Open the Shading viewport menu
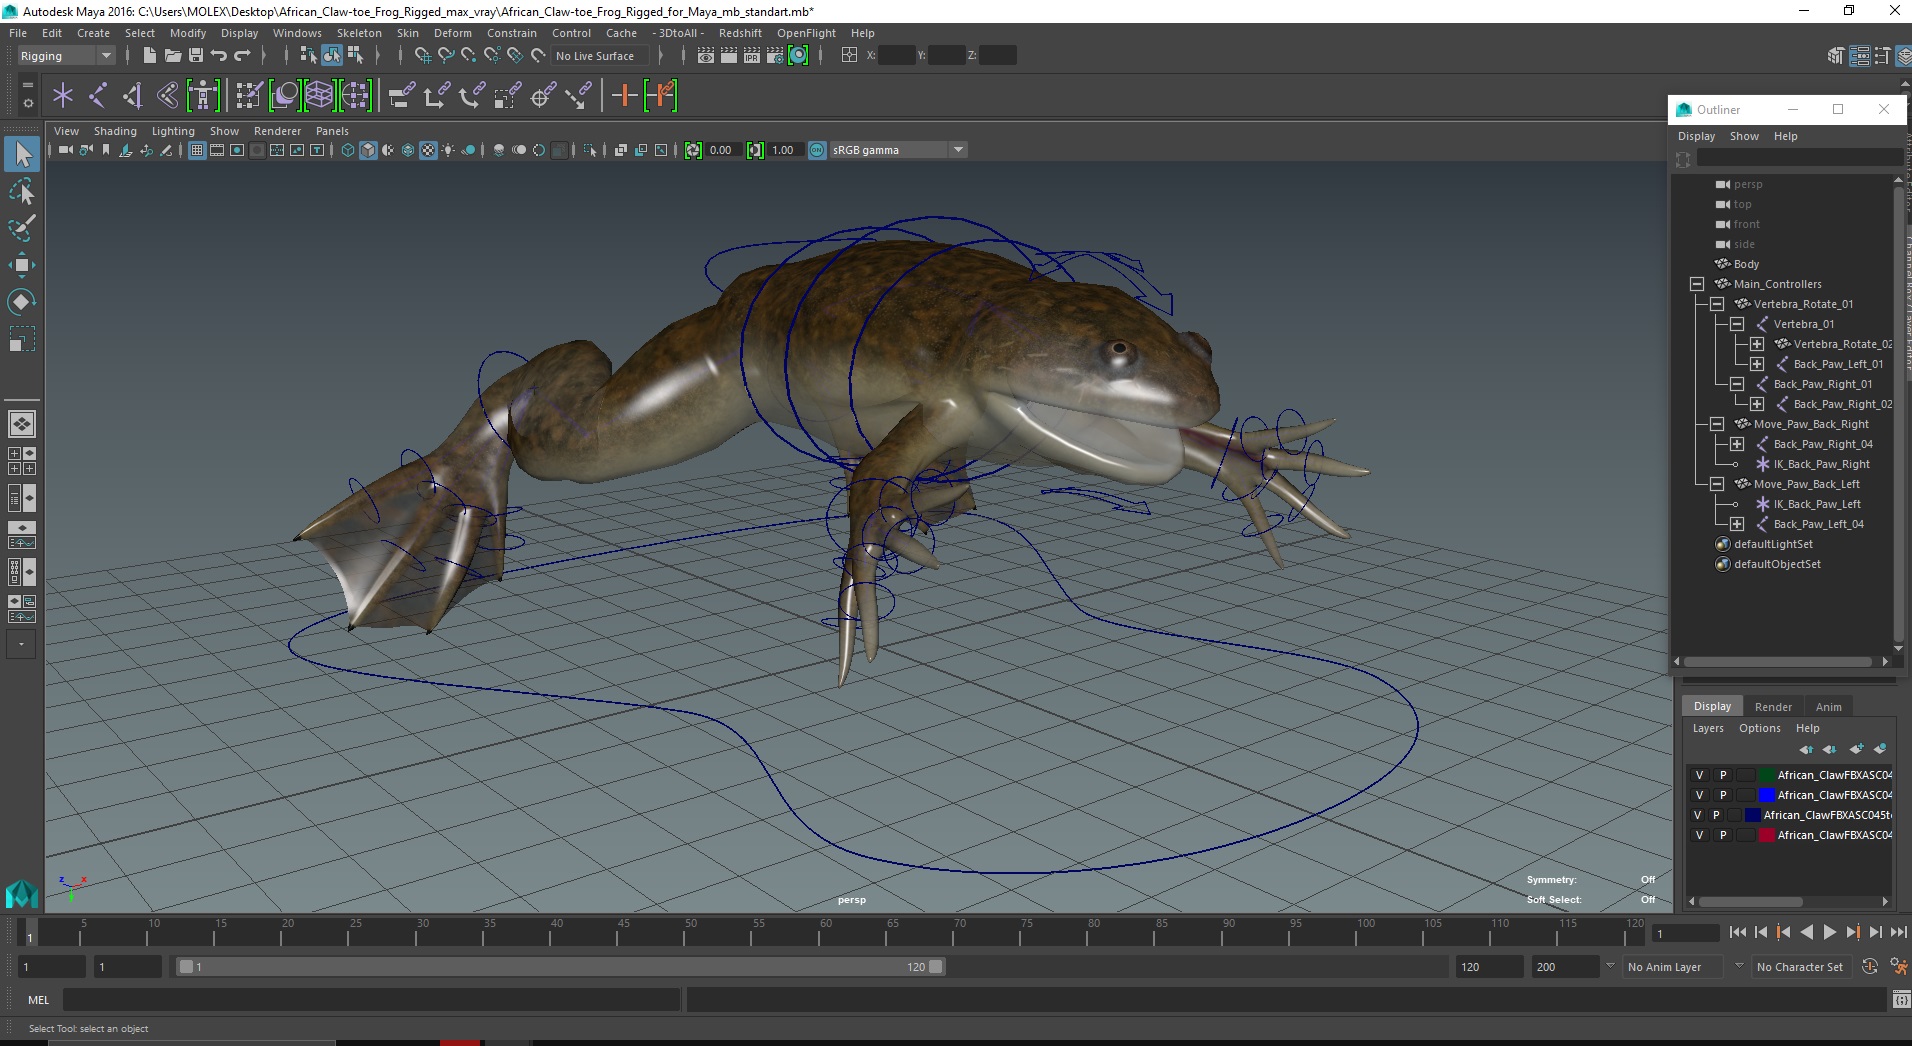 coord(115,131)
